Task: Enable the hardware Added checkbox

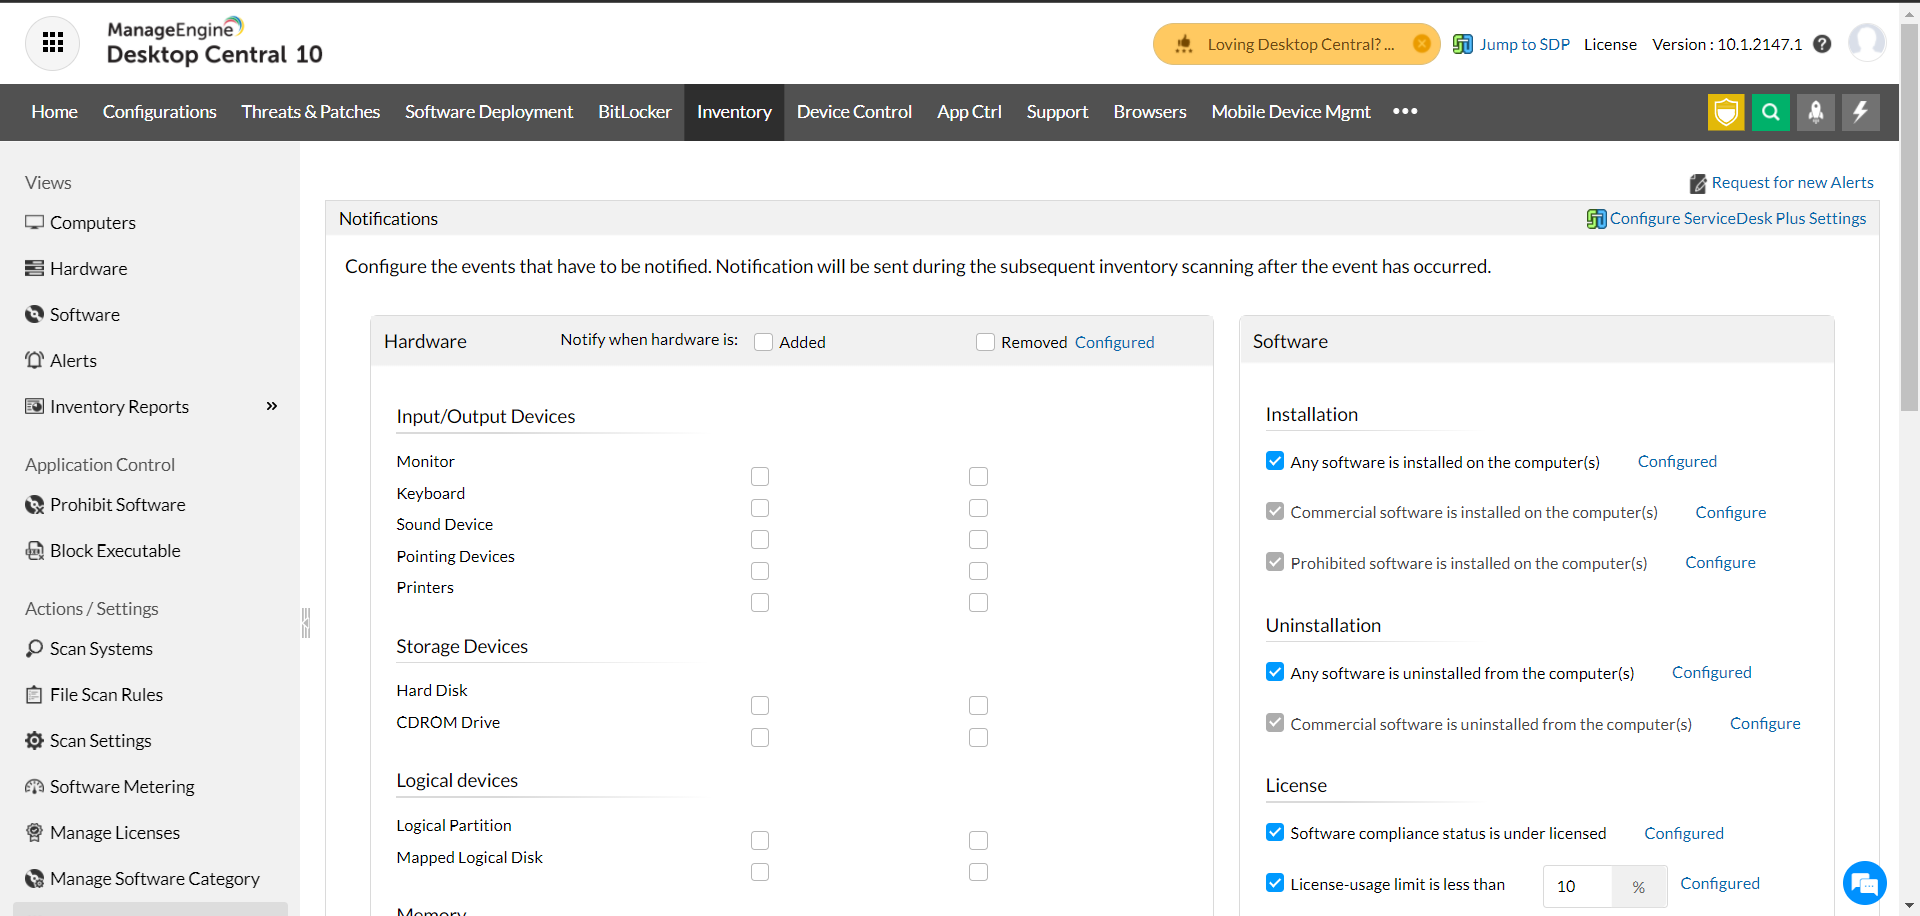Action: (x=764, y=342)
